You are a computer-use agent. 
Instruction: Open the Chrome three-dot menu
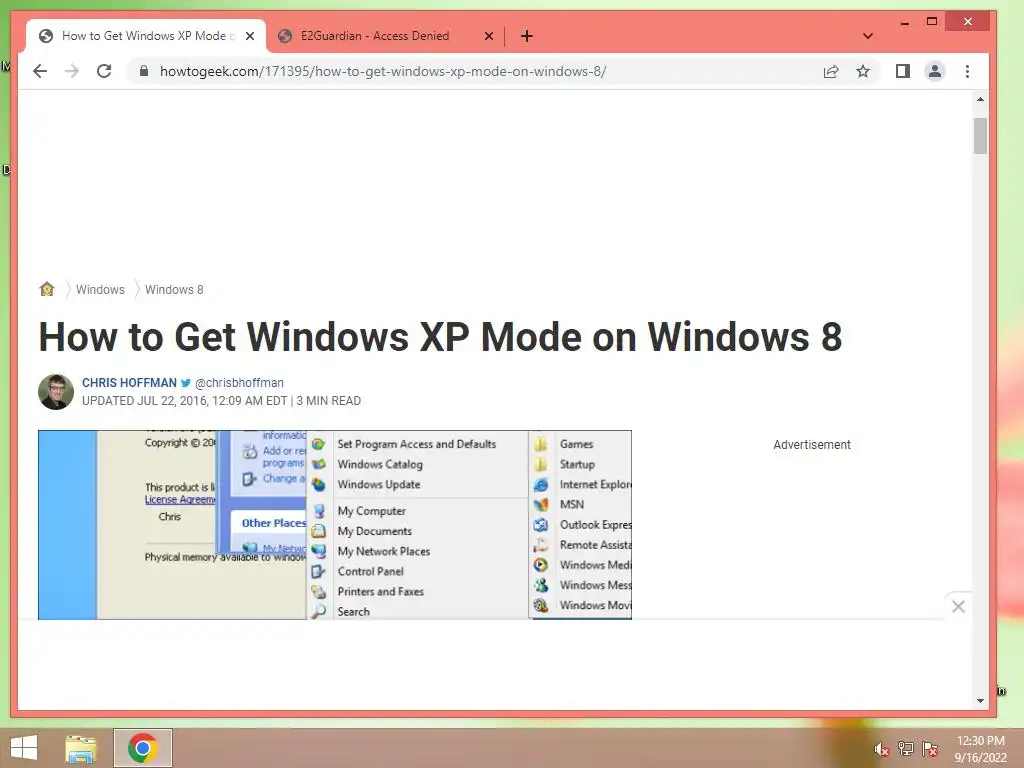pos(967,71)
